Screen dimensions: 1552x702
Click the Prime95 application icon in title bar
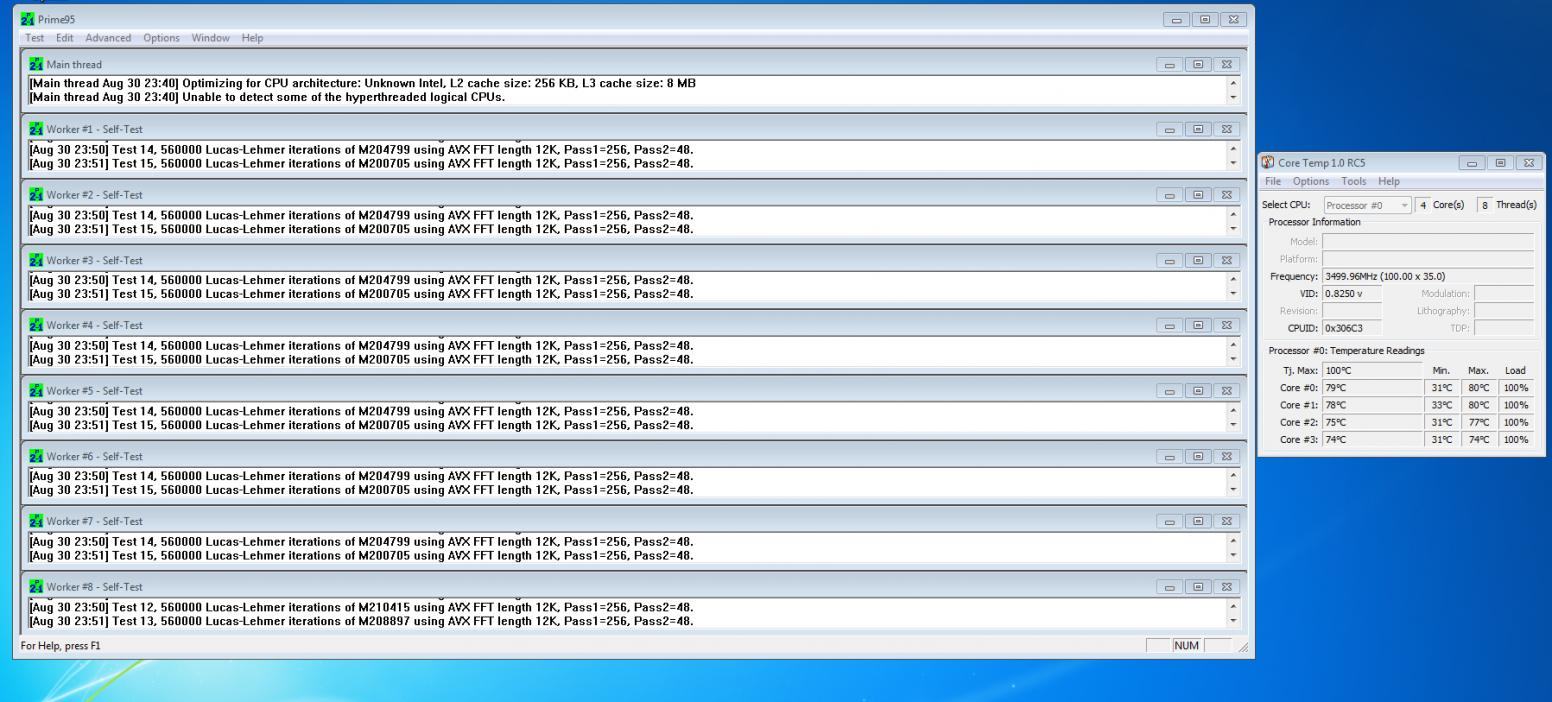[x=28, y=19]
